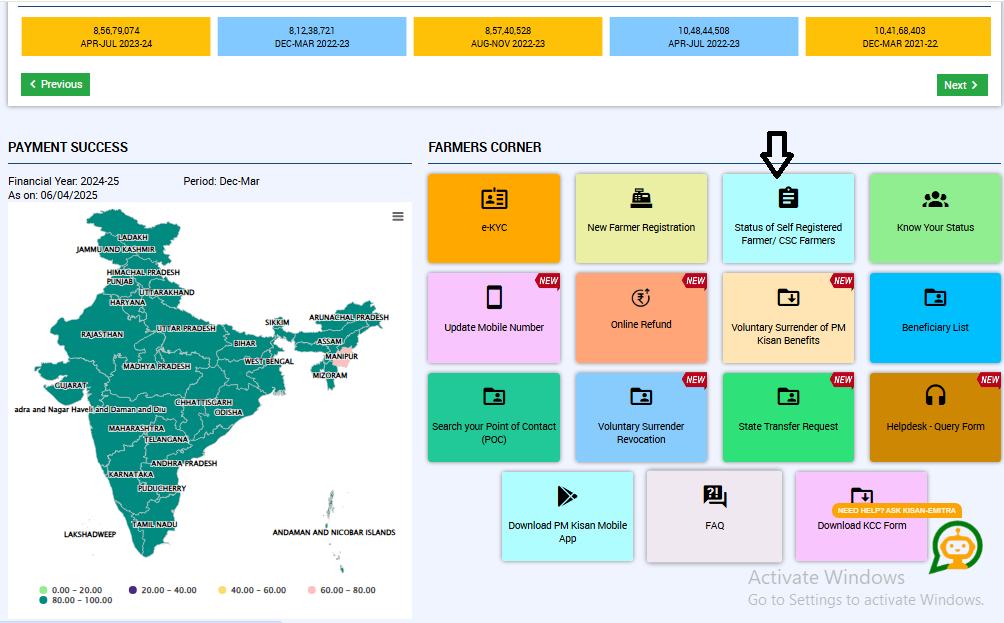Click the Beneficiary List label

pos(935,327)
